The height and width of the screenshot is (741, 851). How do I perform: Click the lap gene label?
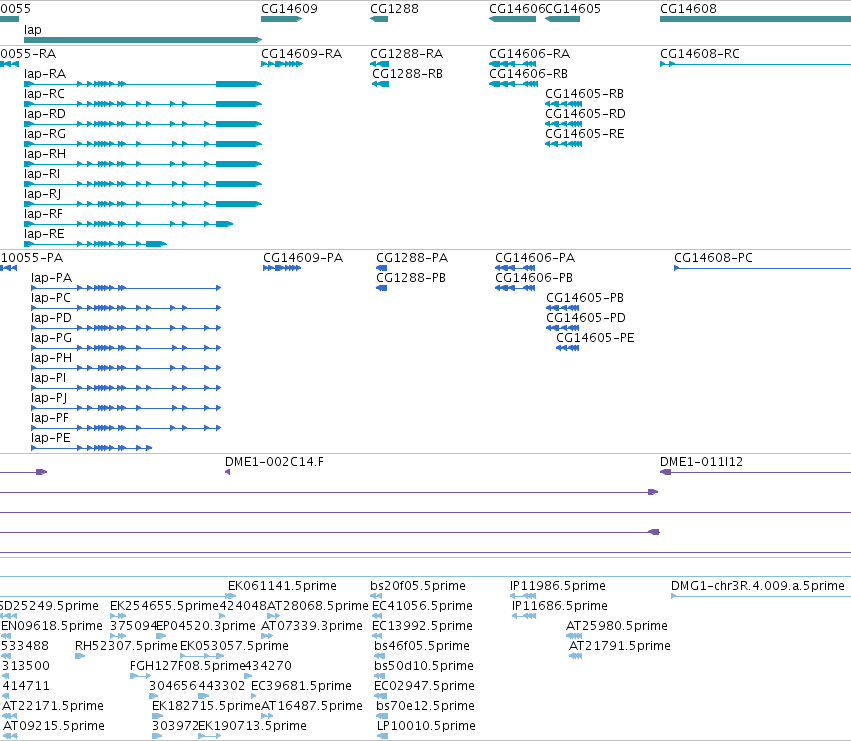click(33, 30)
